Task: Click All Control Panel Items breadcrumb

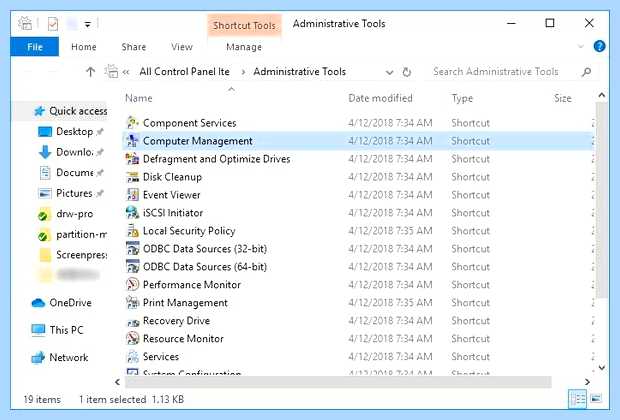Action: pyautogui.click(x=185, y=72)
